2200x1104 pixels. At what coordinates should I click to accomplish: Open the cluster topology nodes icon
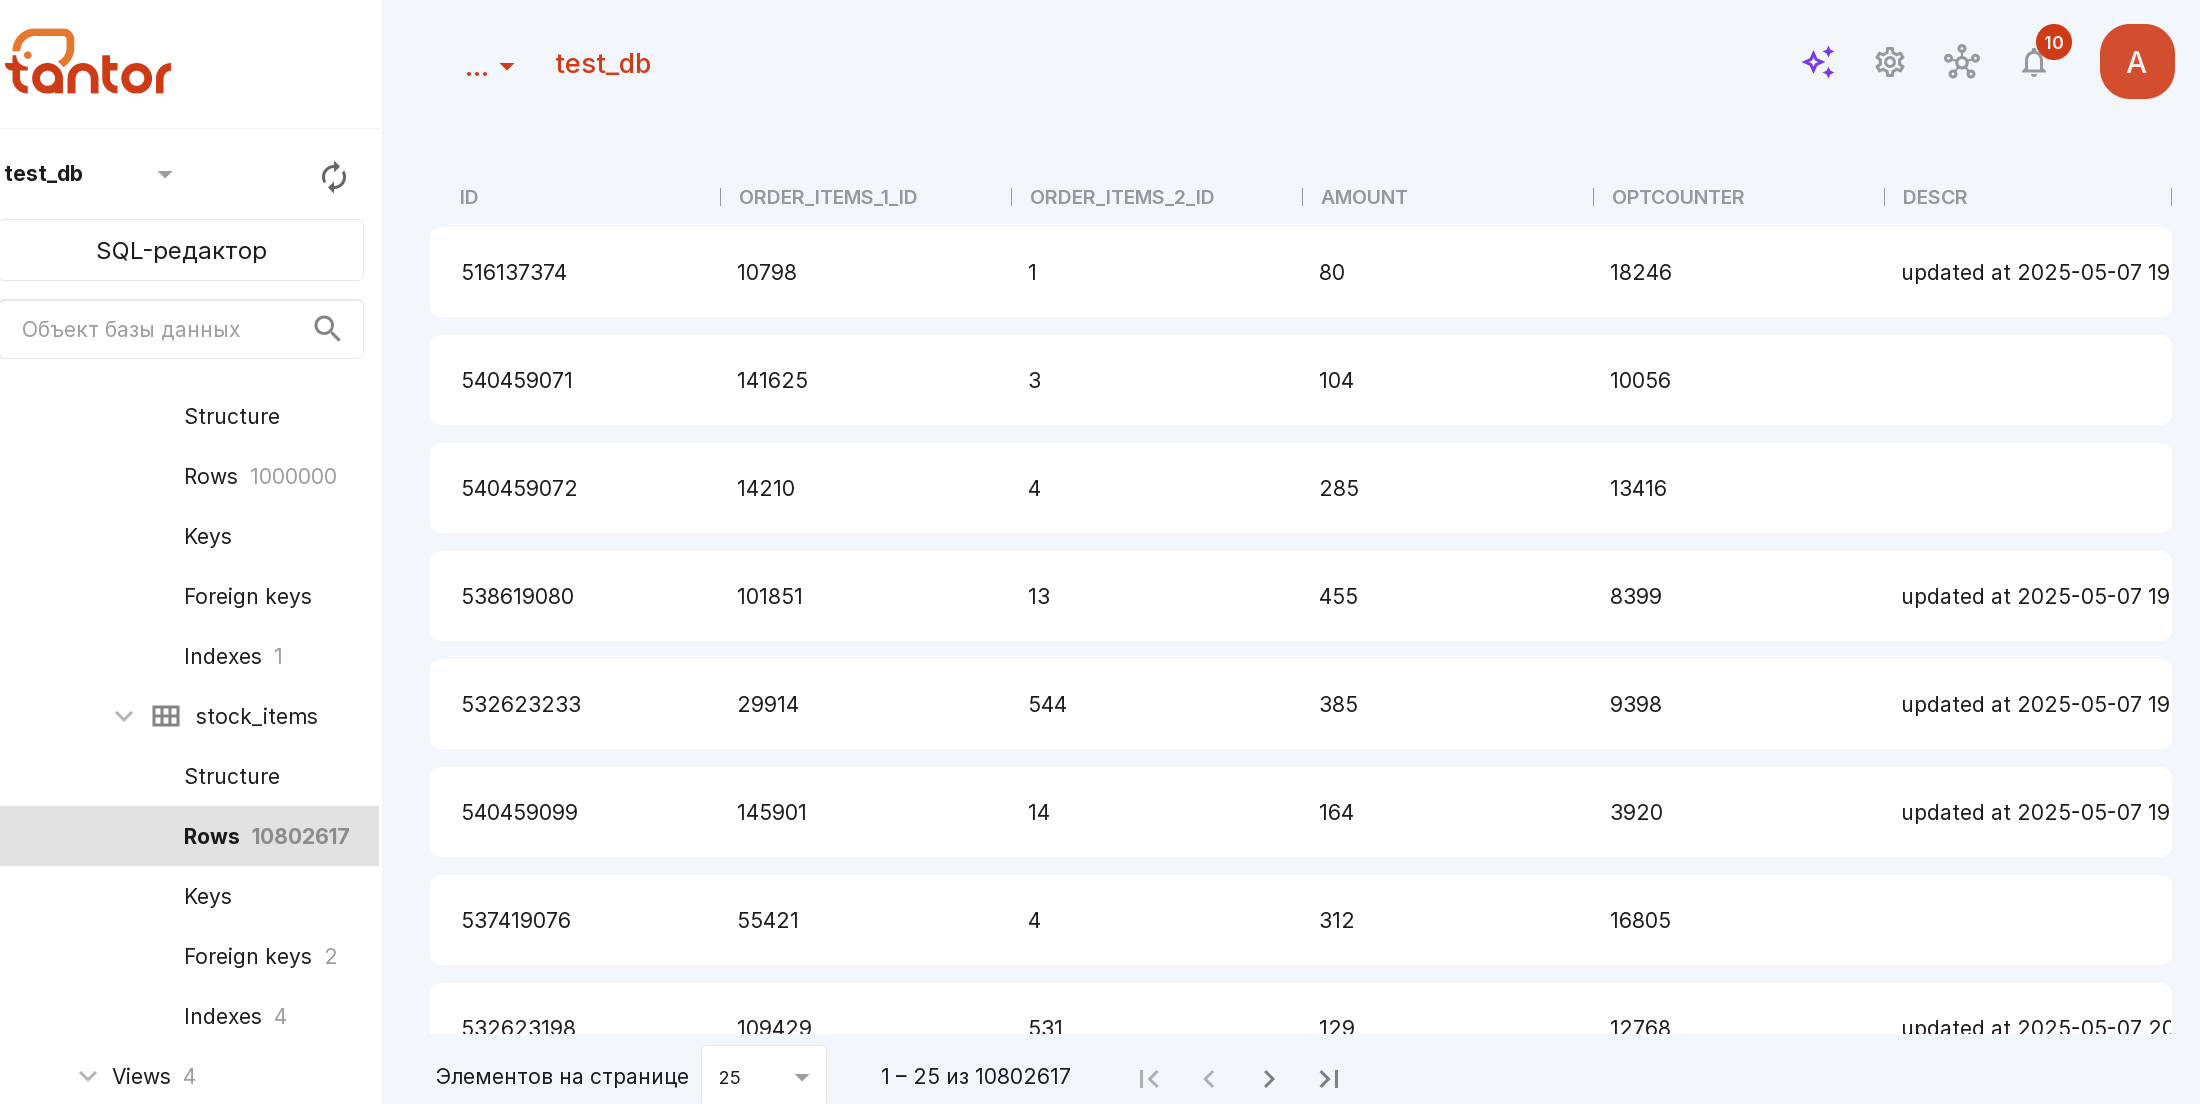point(1961,63)
